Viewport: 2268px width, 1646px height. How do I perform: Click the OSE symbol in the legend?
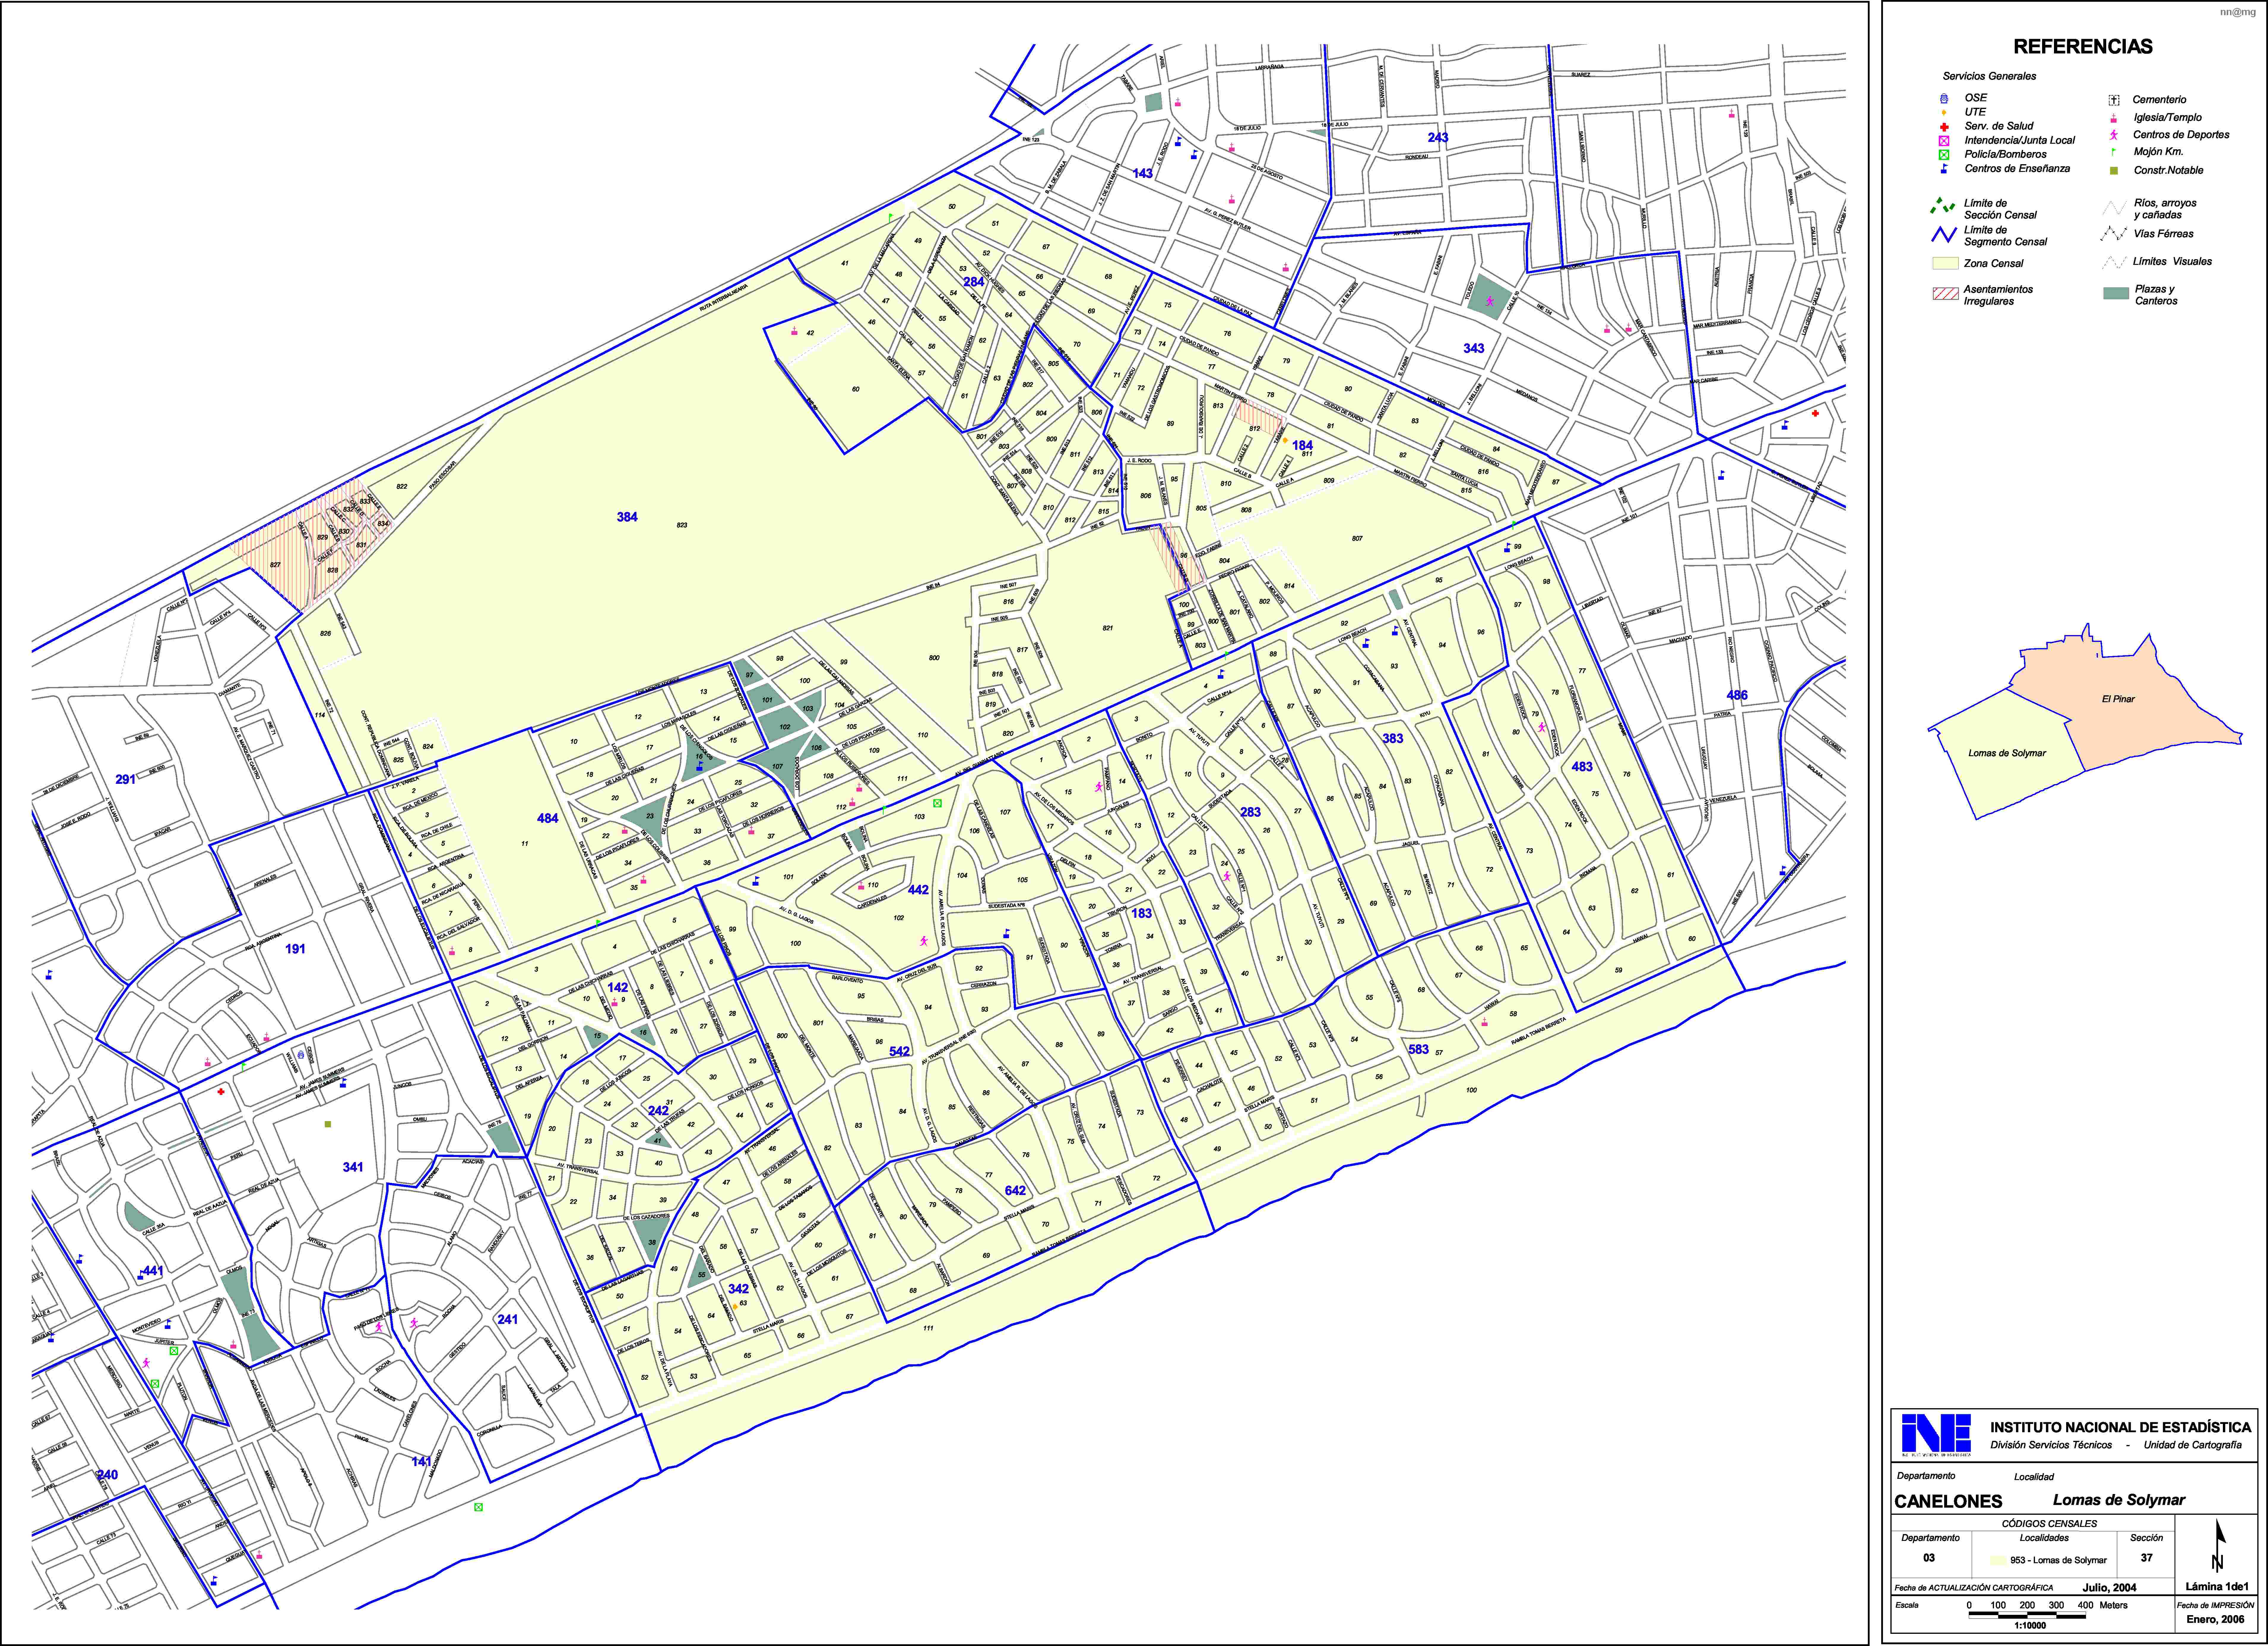click(1944, 98)
